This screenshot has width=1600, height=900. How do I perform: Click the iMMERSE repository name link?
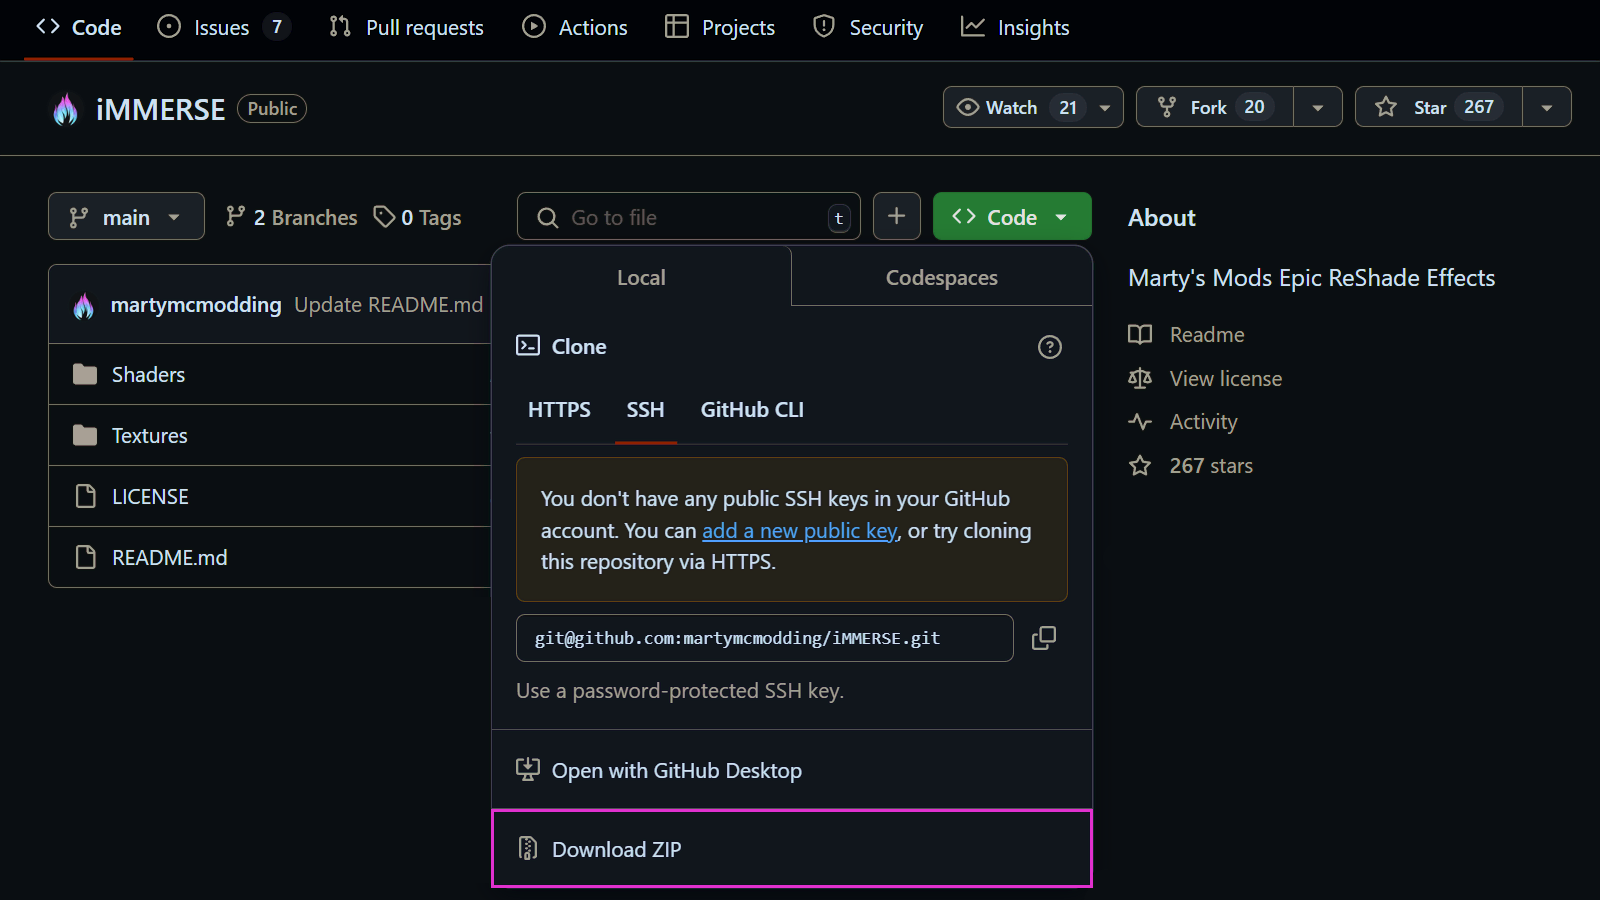pos(160,109)
